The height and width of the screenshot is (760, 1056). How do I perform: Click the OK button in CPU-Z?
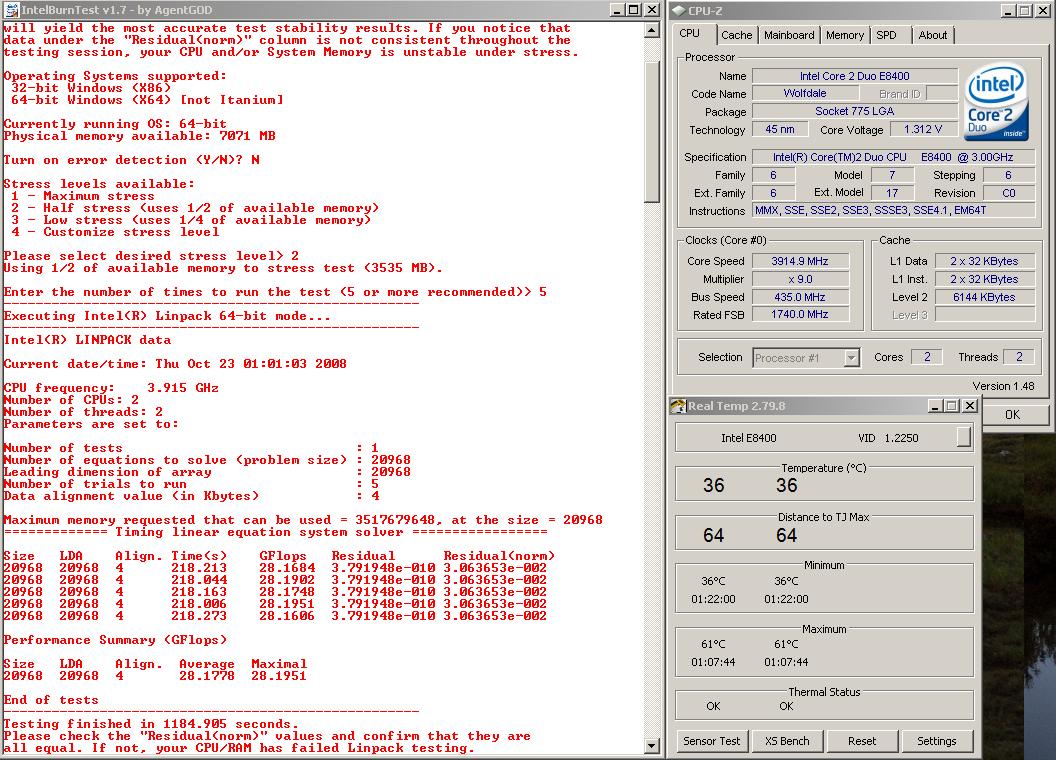(1012, 414)
